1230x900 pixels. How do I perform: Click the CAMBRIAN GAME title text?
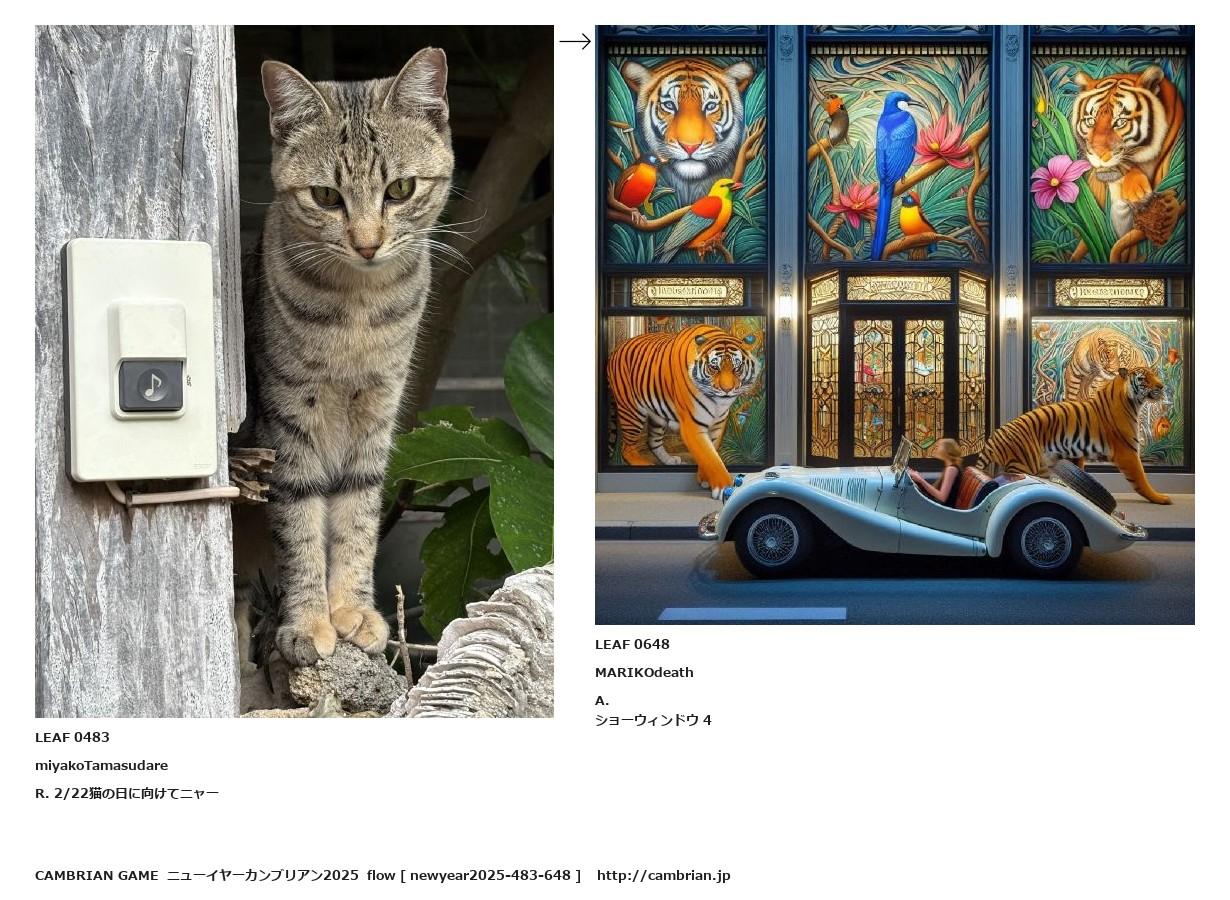(x=96, y=875)
